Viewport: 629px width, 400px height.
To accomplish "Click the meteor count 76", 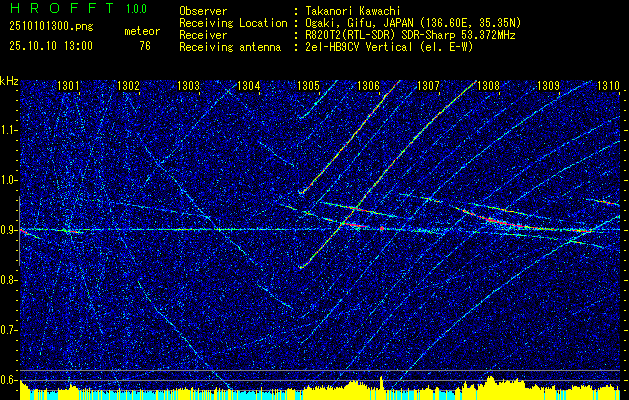I will [x=145, y=46].
